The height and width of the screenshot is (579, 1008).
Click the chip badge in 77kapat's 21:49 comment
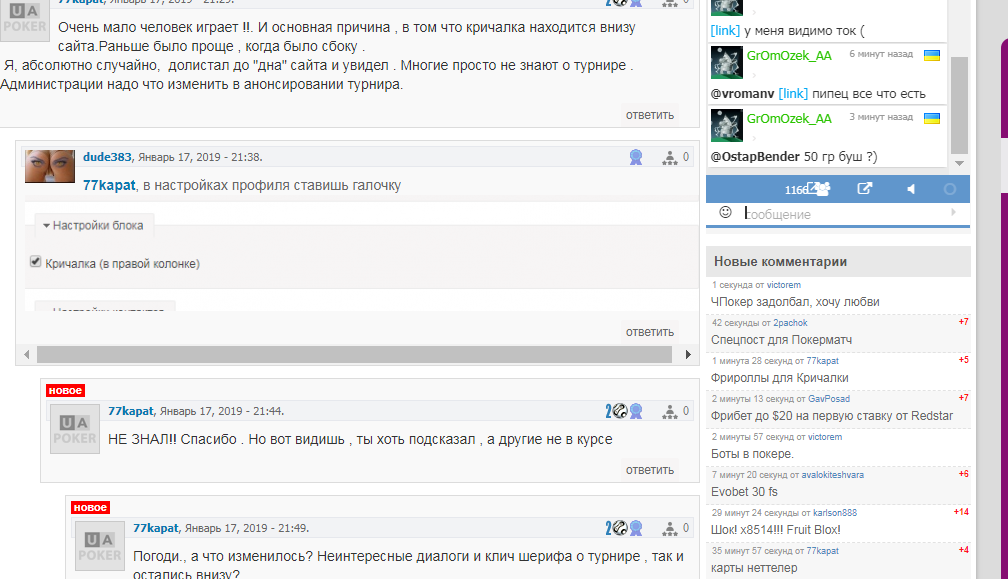coord(620,528)
